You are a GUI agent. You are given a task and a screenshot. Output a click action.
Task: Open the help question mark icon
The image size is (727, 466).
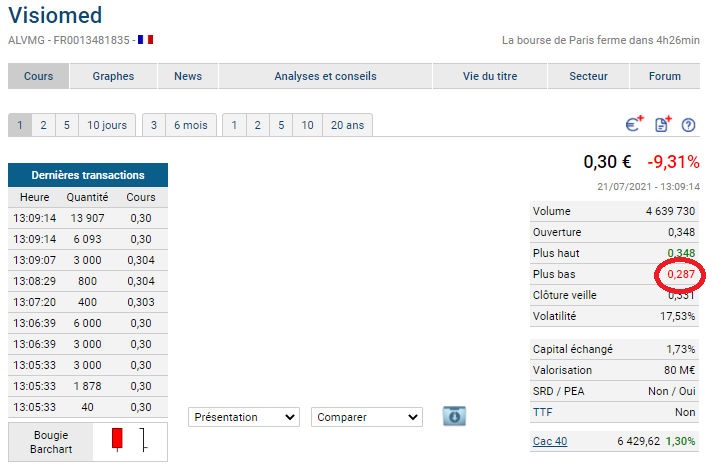[689, 125]
